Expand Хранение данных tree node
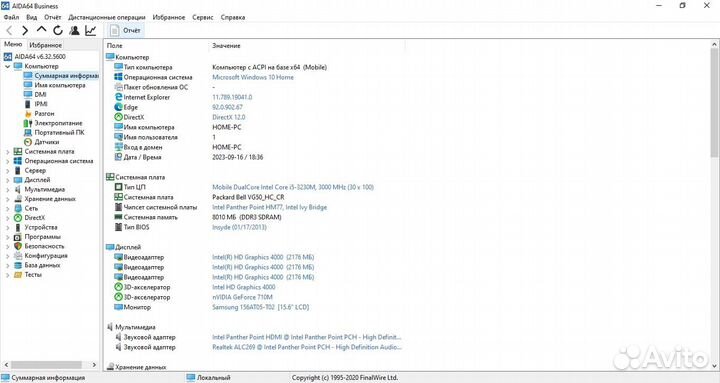 7,199
